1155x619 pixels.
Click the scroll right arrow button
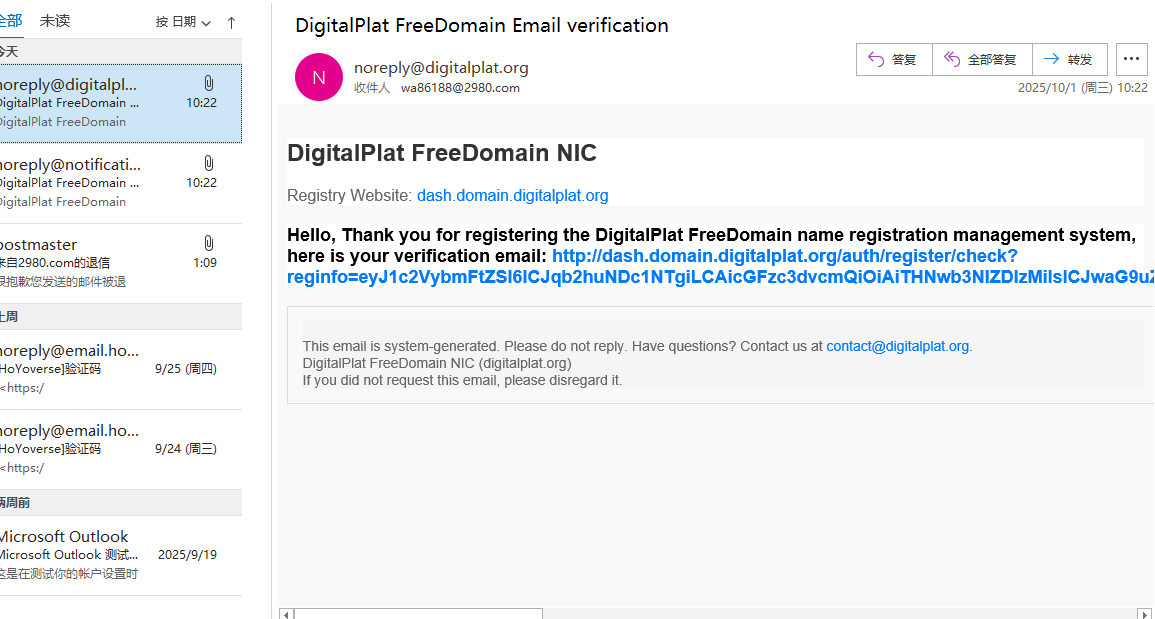[x=1145, y=613]
